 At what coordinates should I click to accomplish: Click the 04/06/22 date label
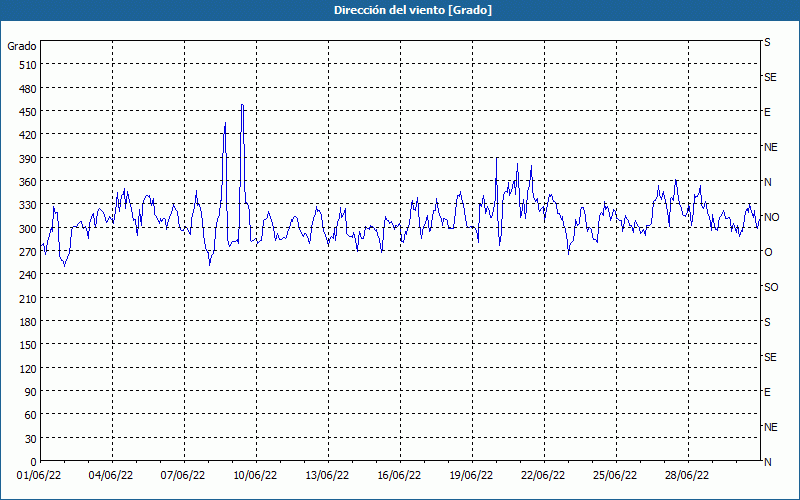coord(111,476)
